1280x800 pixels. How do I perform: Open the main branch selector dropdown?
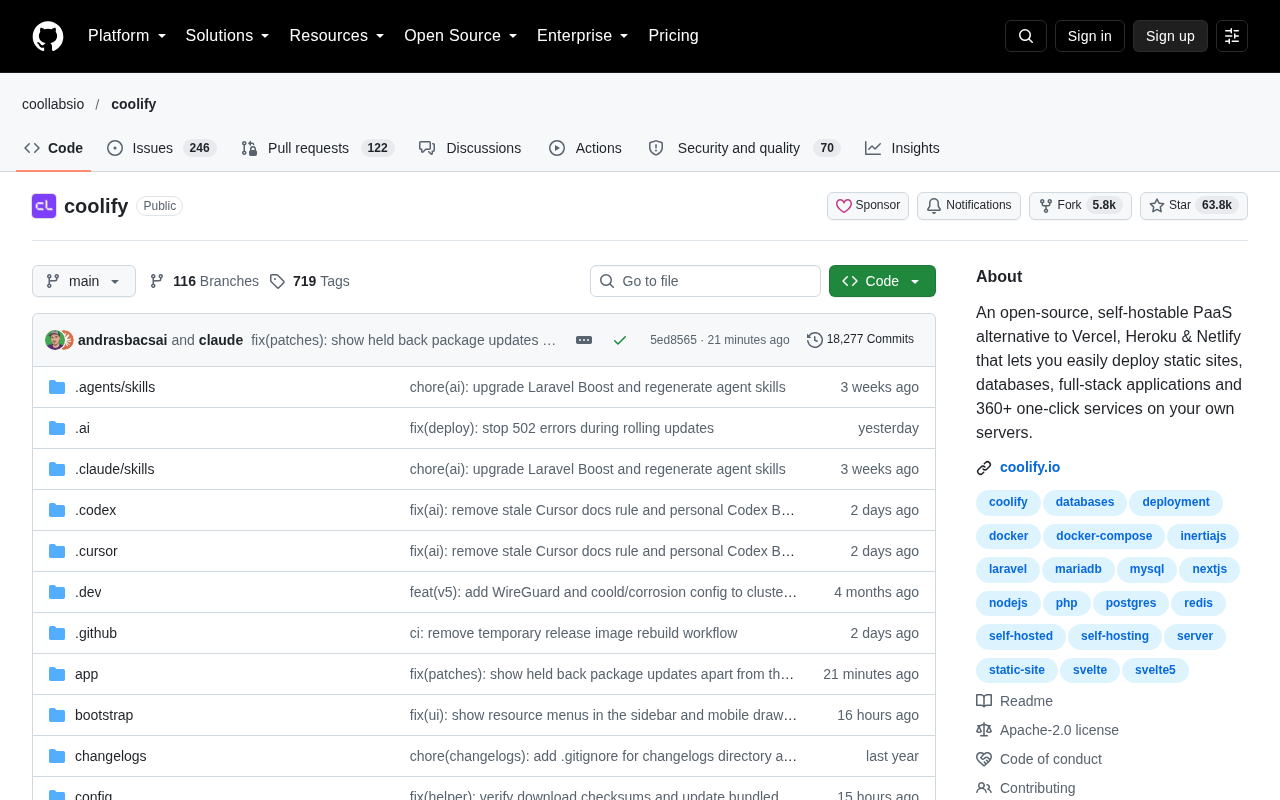84,281
